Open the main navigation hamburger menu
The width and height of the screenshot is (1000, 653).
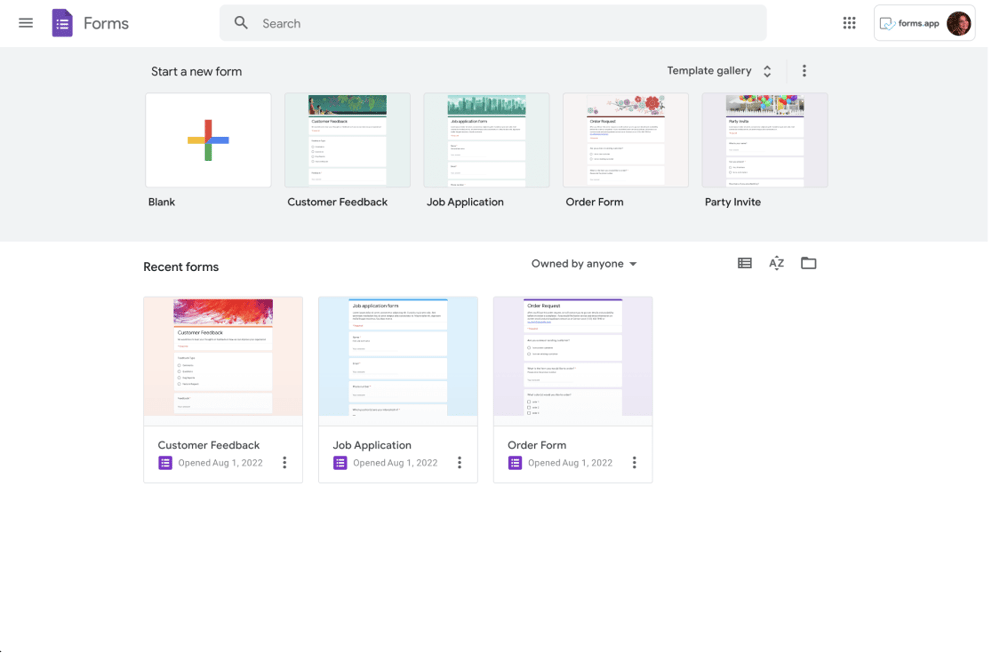point(25,22)
